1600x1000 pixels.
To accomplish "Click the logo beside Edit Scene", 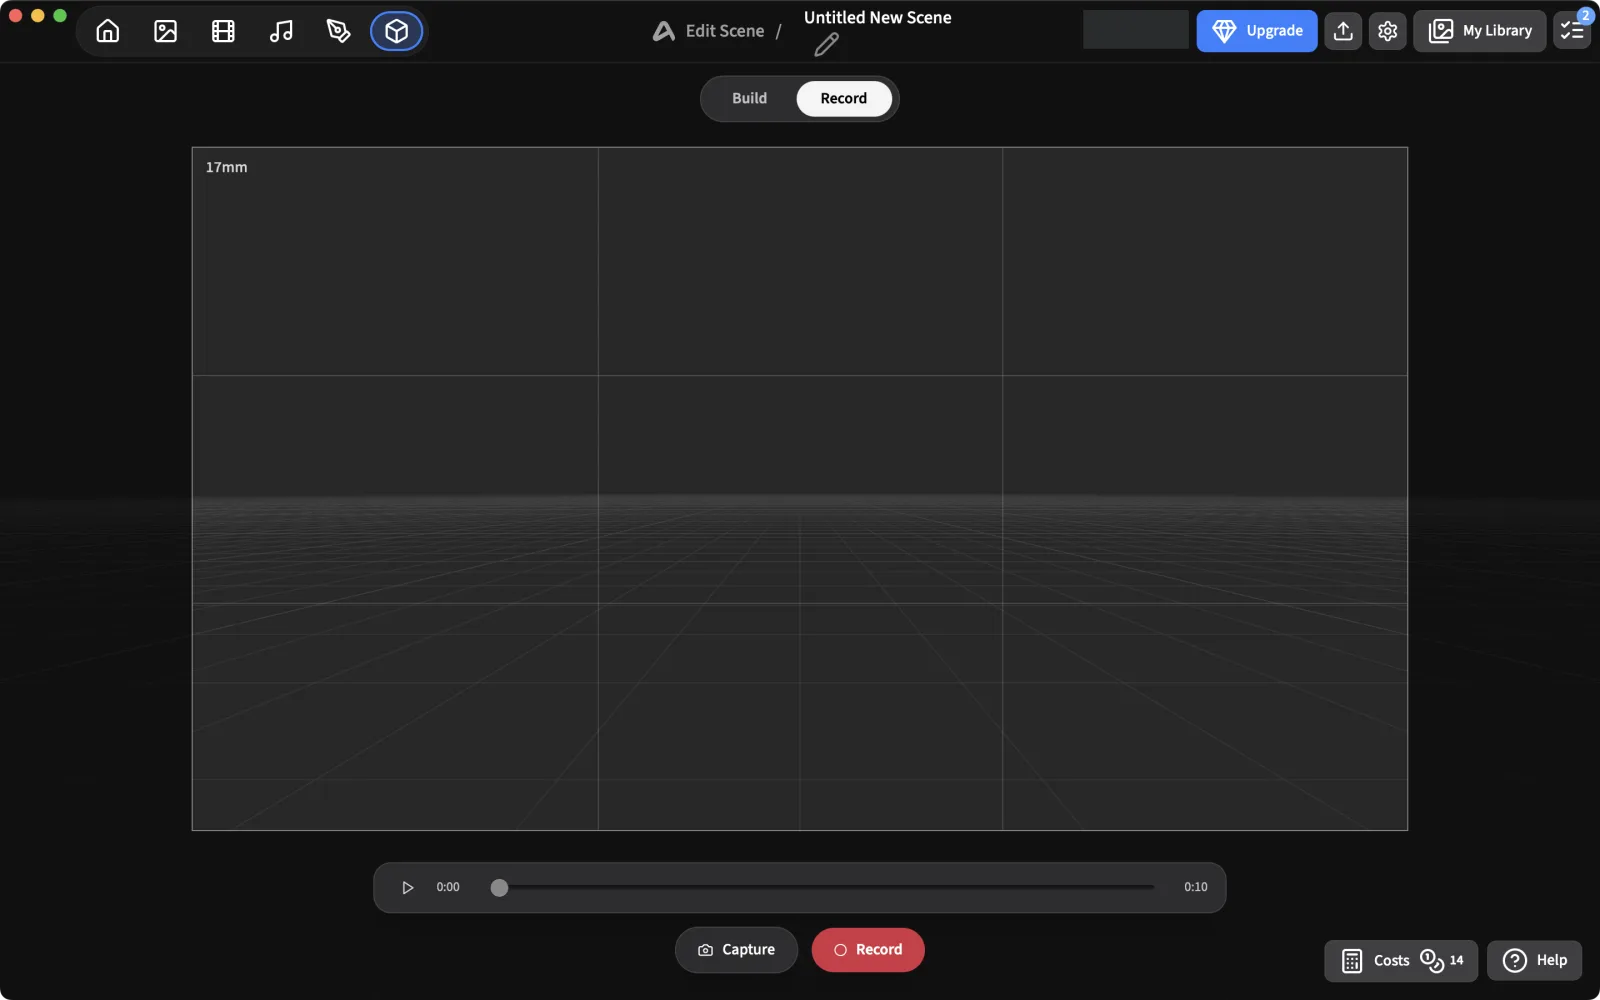I will click(x=664, y=31).
